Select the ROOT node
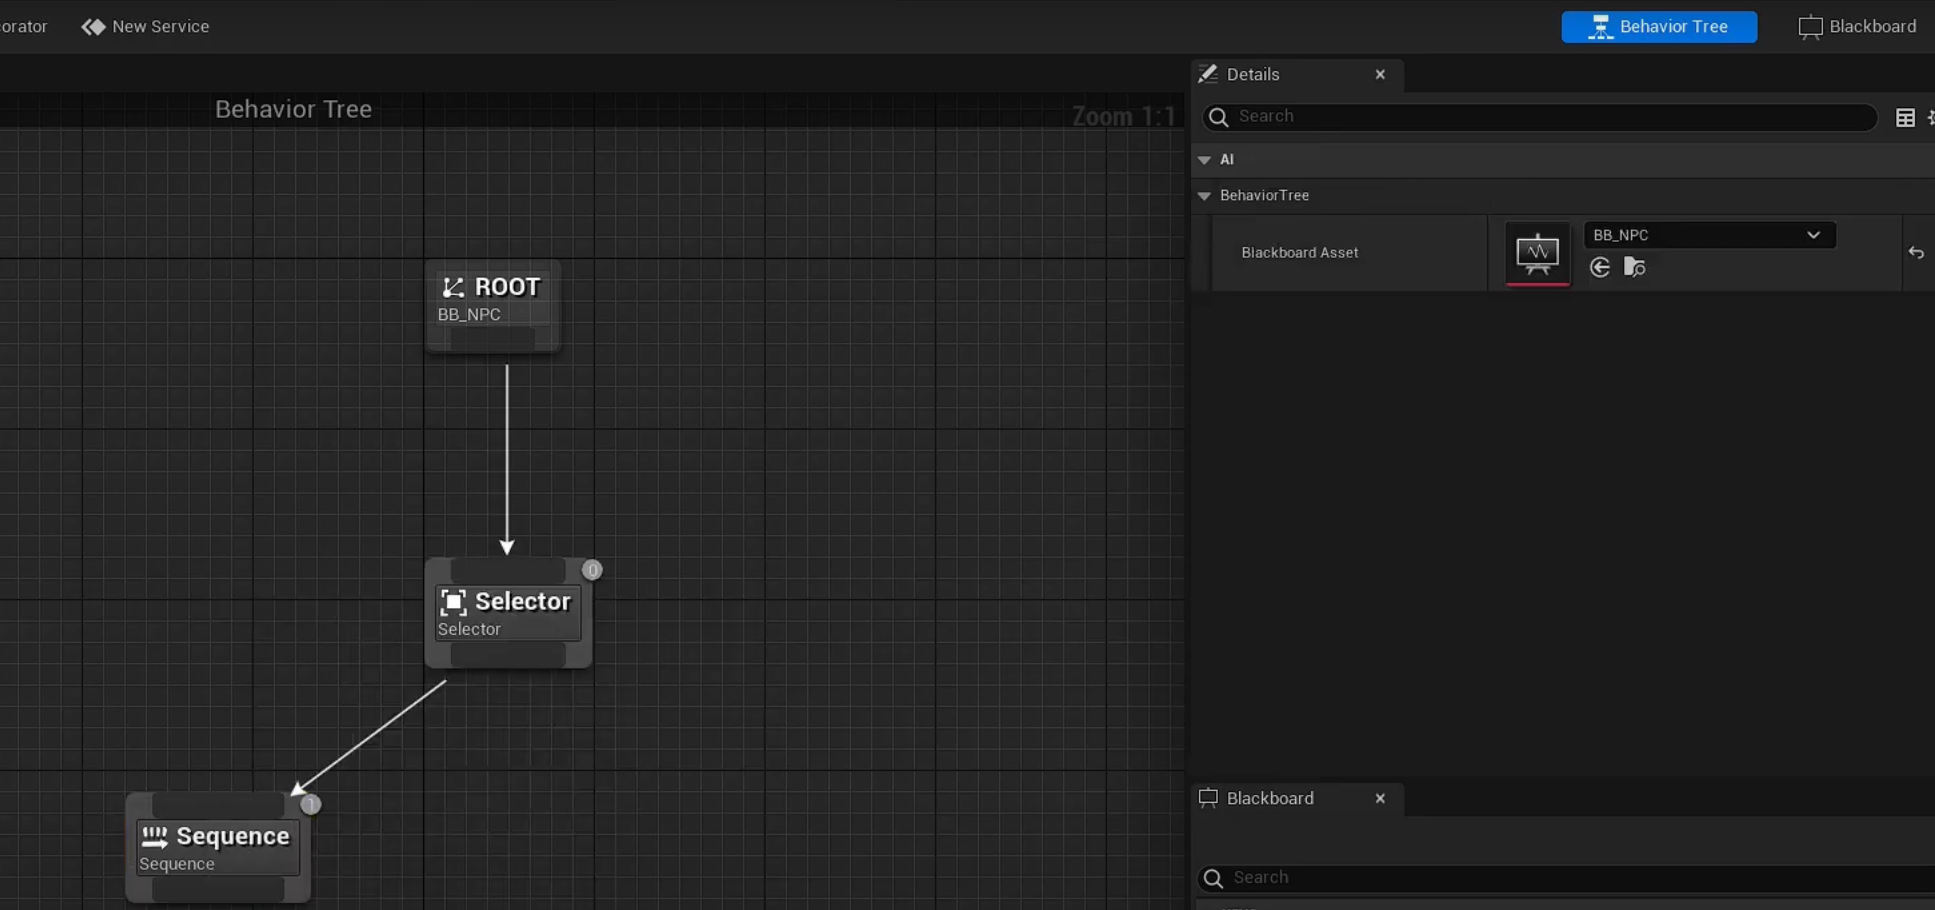The width and height of the screenshot is (1935, 910). click(493, 299)
